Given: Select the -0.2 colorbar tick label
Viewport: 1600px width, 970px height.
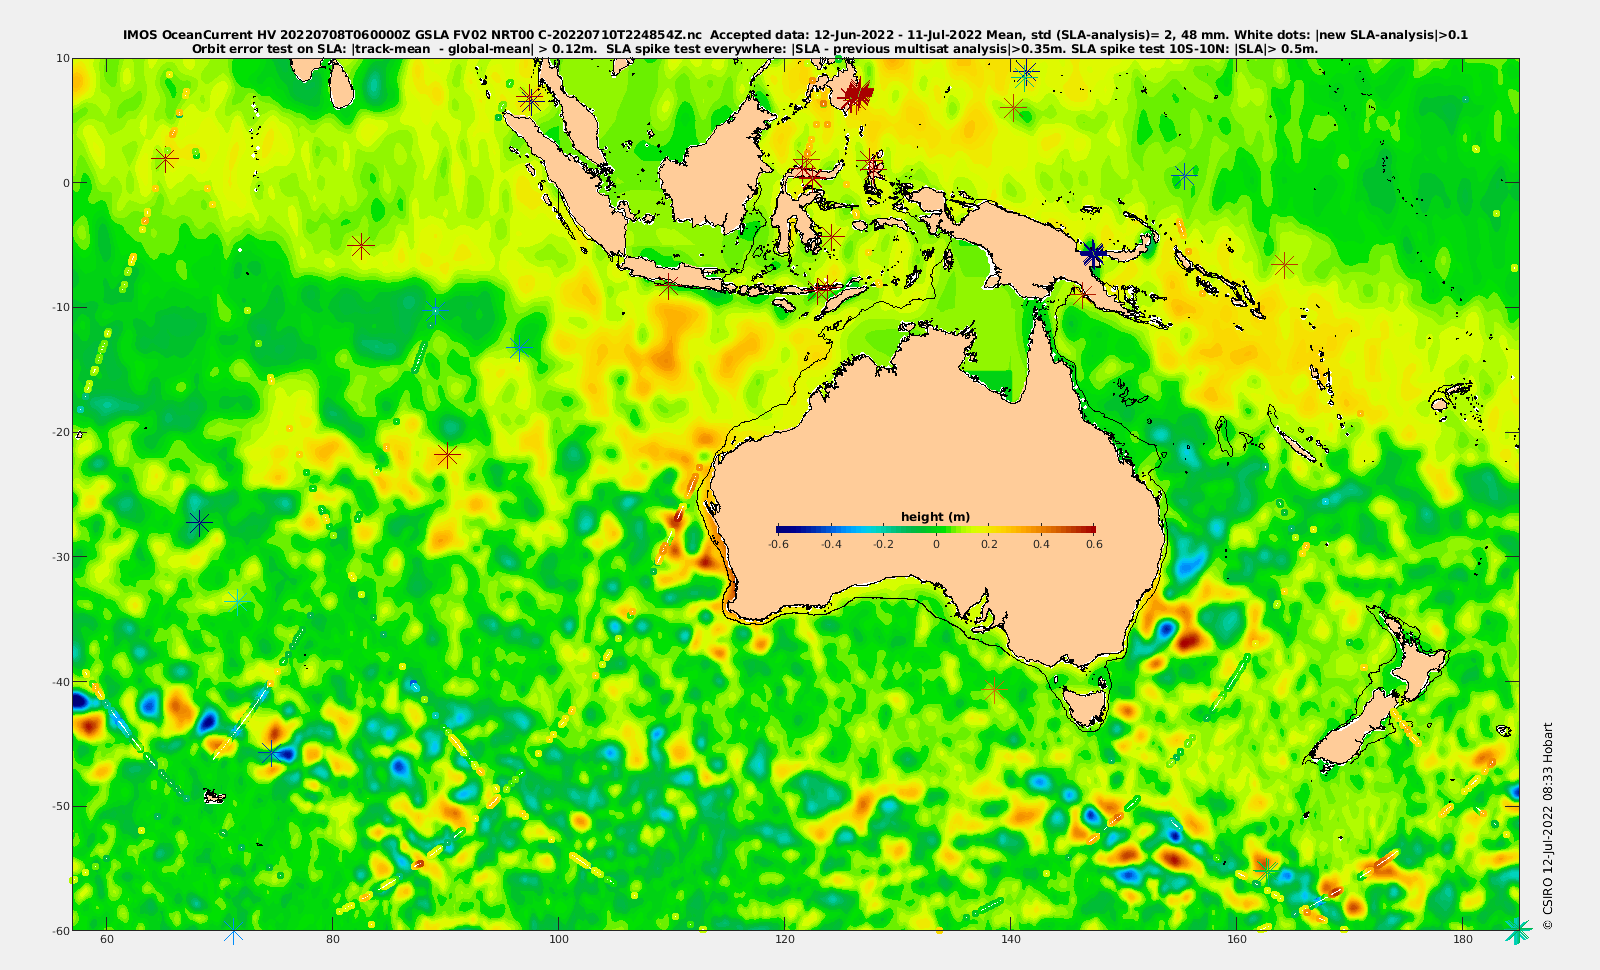Looking at the screenshot, I should pyautogui.click(x=883, y=545).
